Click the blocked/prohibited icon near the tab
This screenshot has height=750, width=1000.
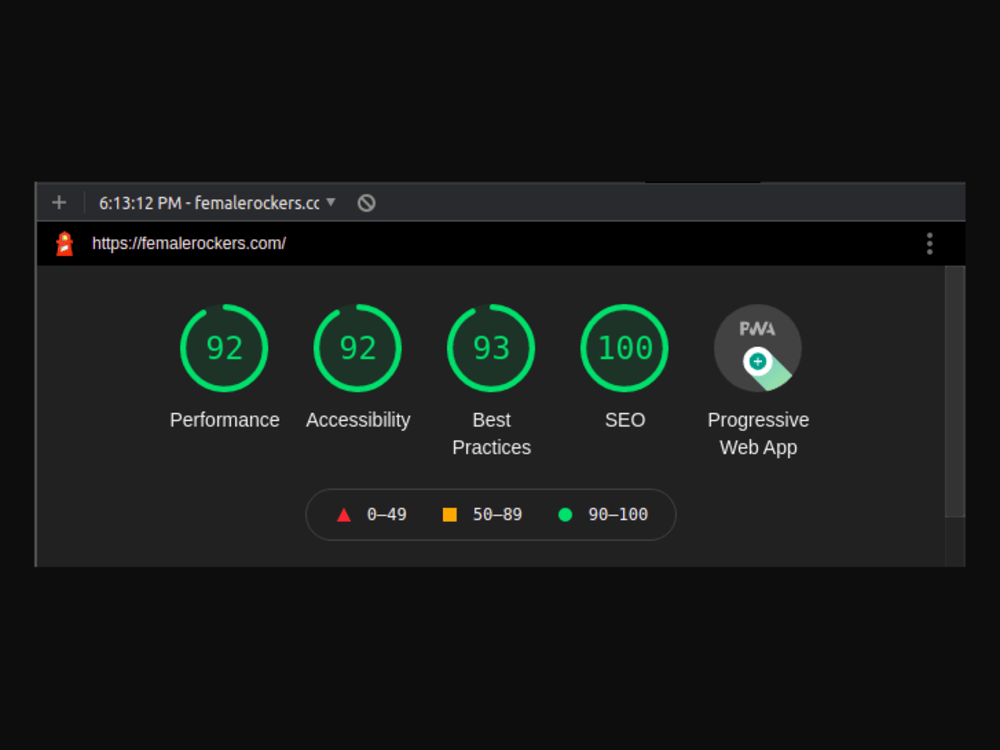365,202
